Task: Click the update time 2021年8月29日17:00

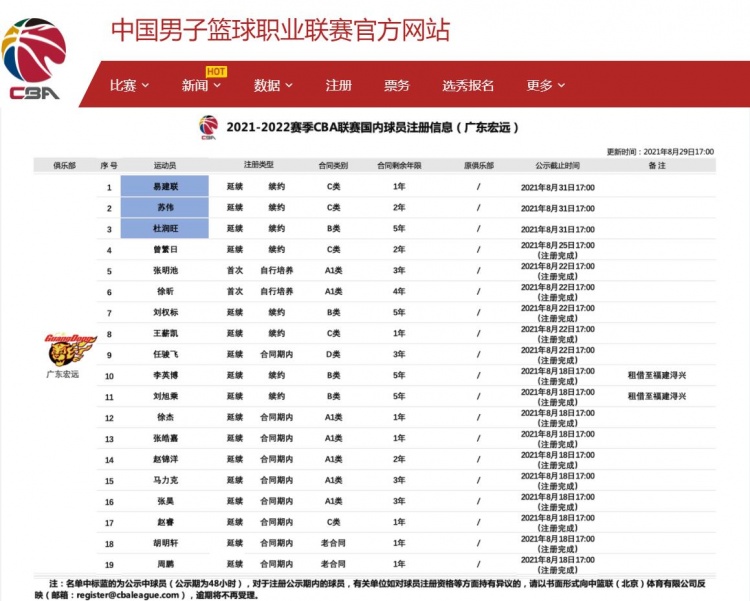Action: (678, 152)
